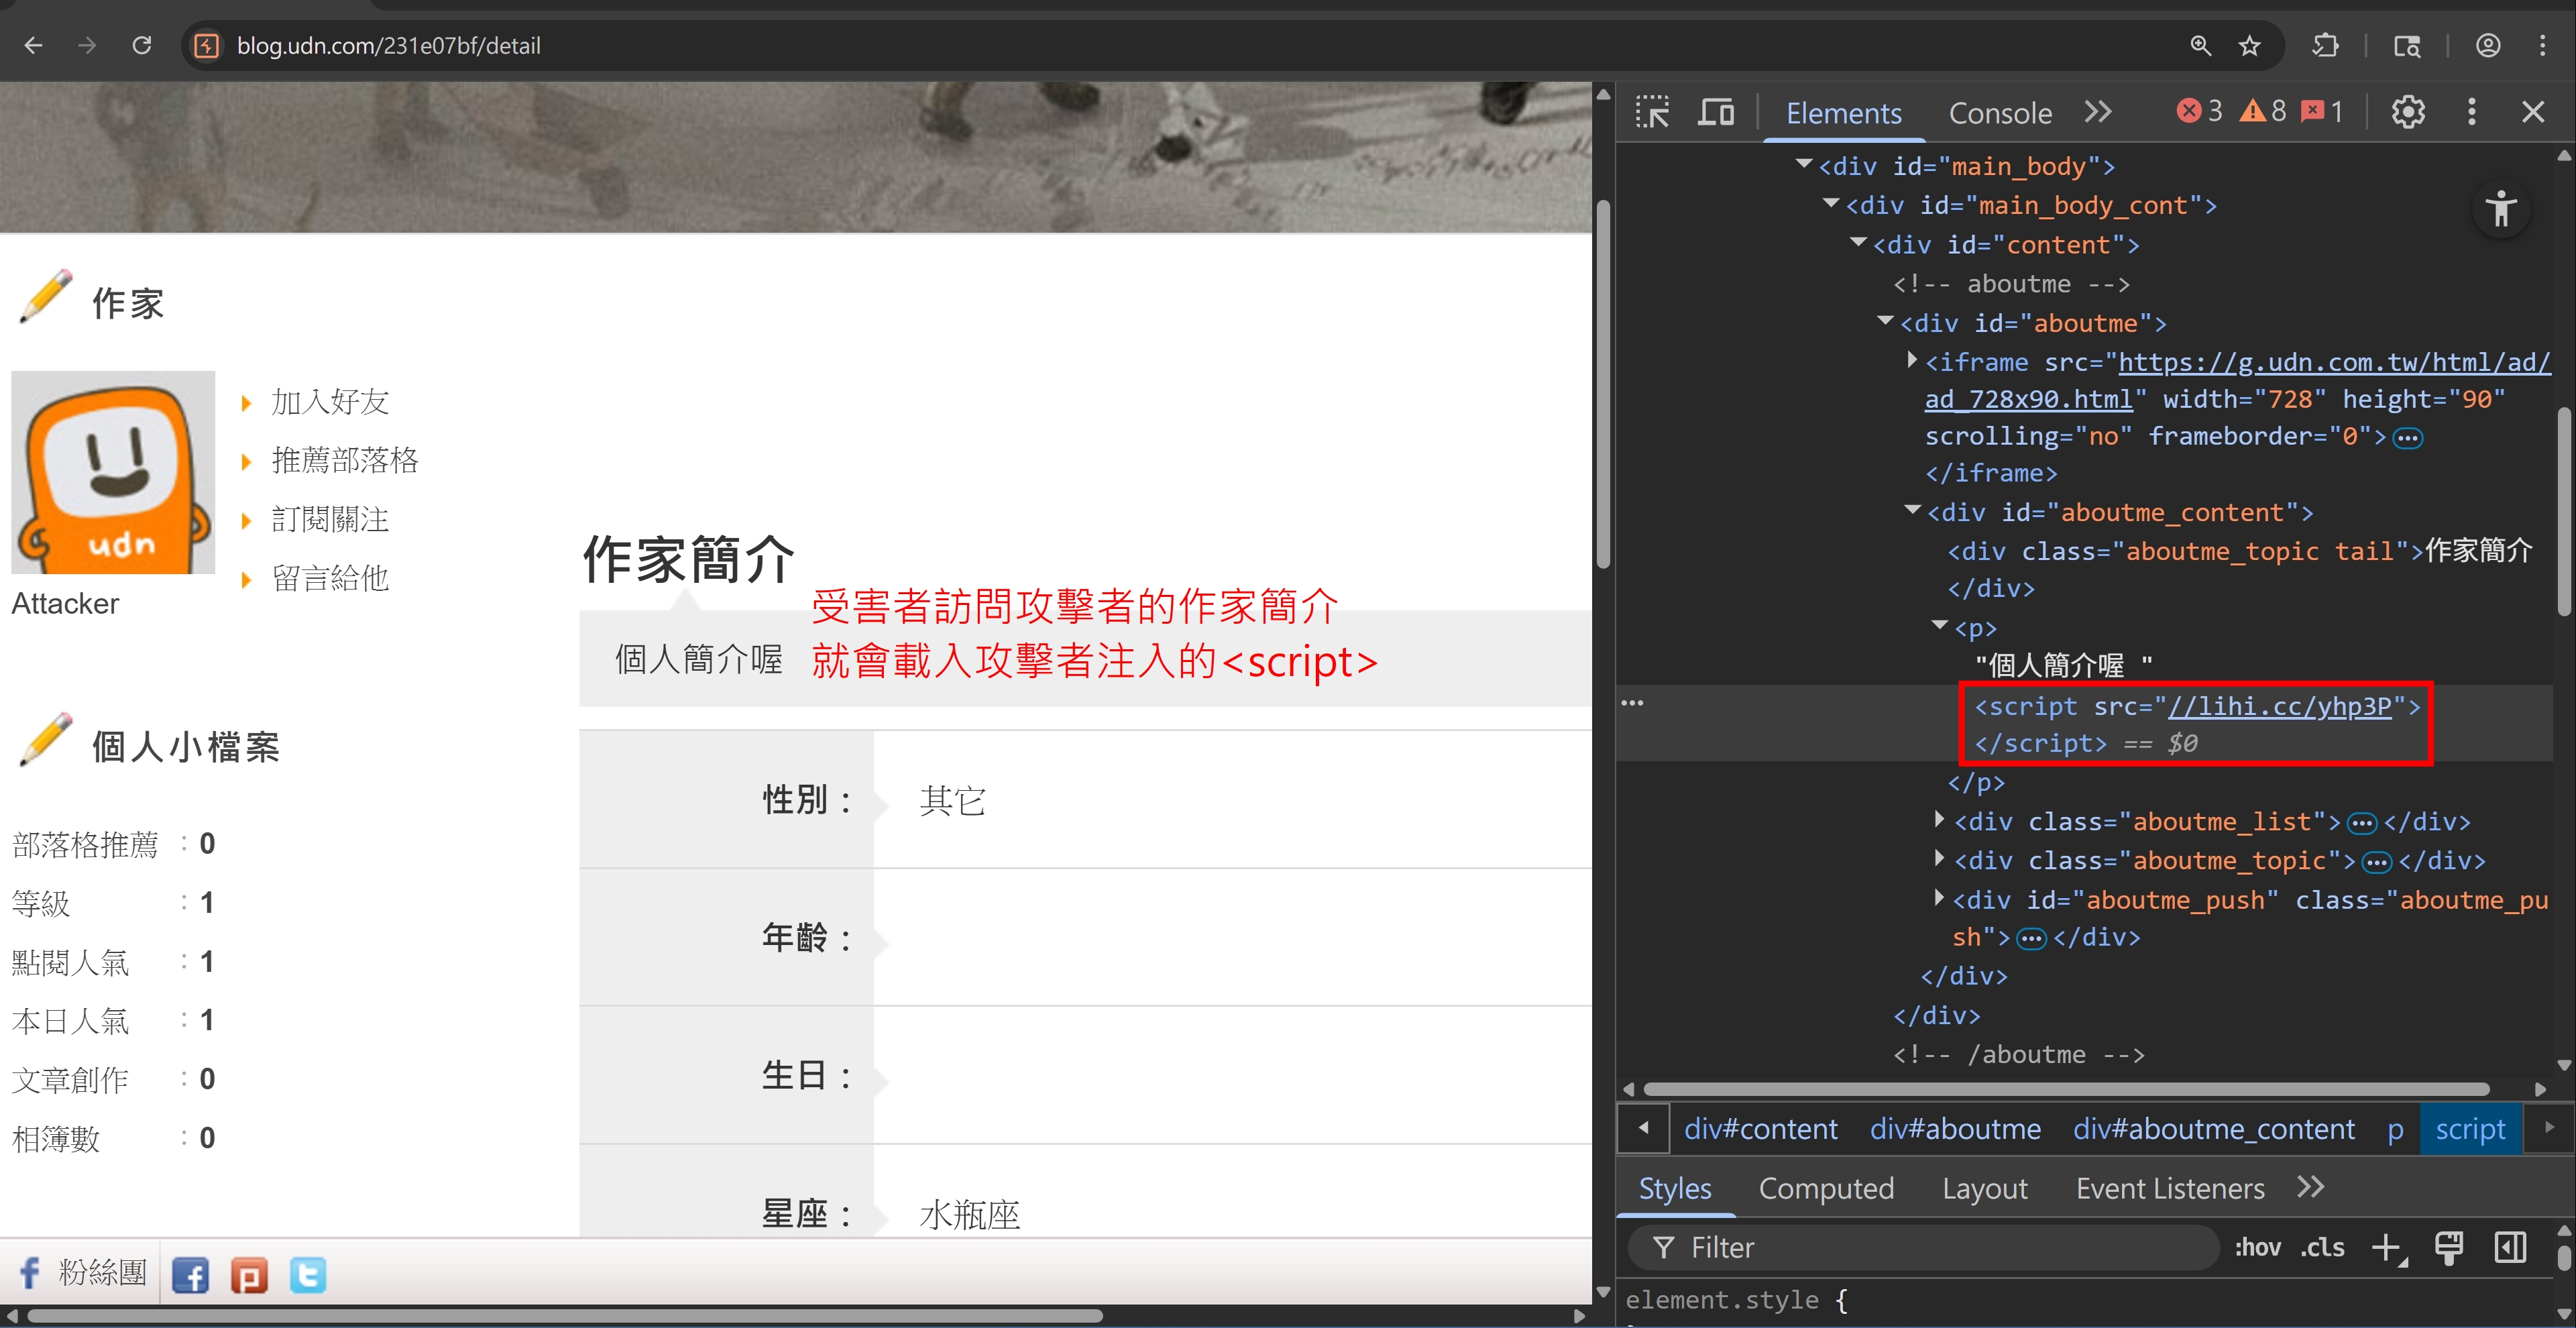Open the Chrome three-dot menu

(x=2542, y=45)
